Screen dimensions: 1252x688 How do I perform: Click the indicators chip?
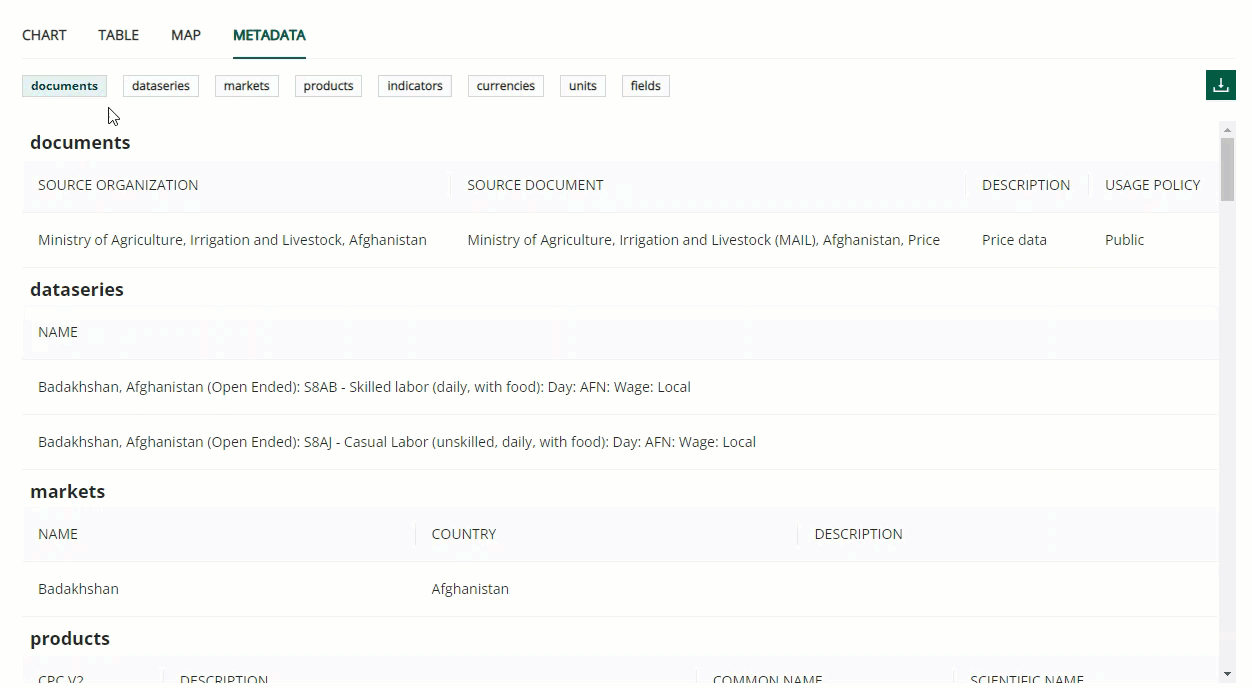pyautogui.click(x=414, y=86)
